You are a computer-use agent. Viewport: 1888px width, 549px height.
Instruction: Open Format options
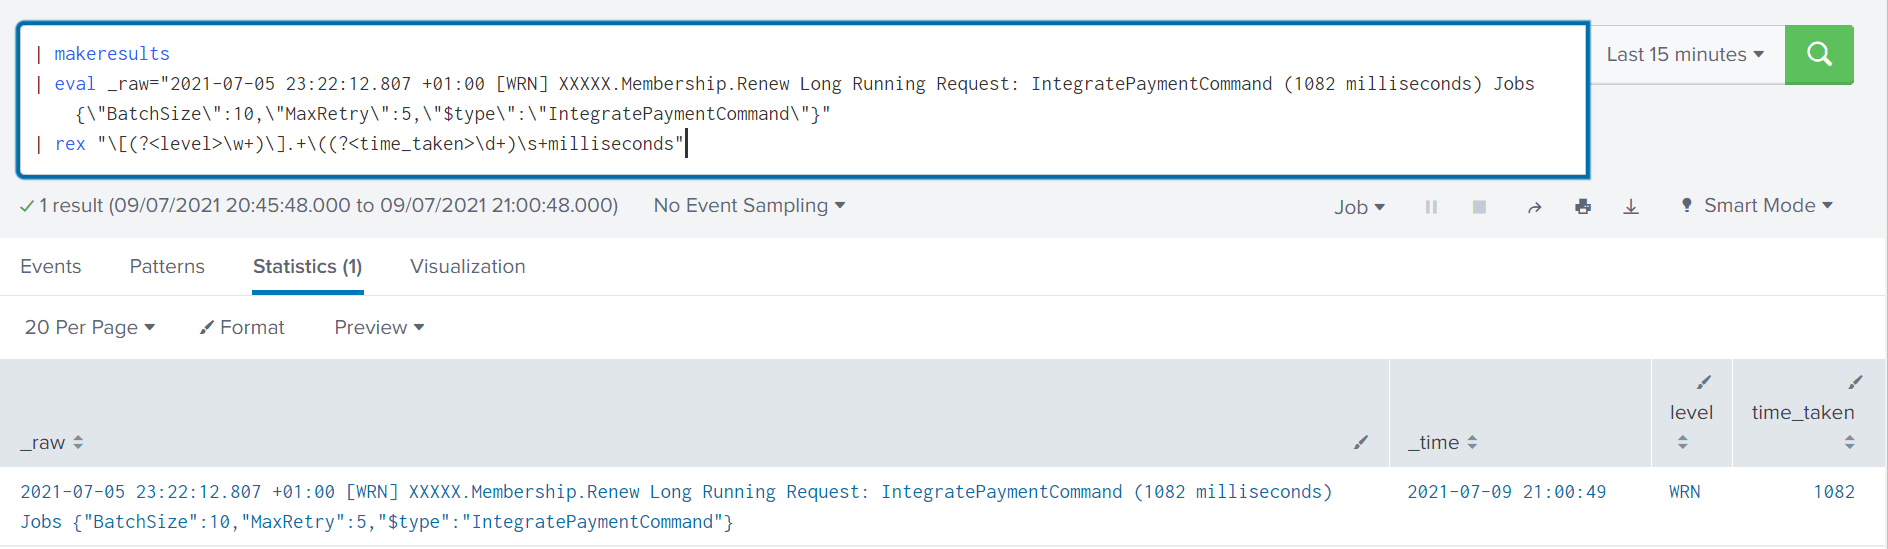pos(242,327)
